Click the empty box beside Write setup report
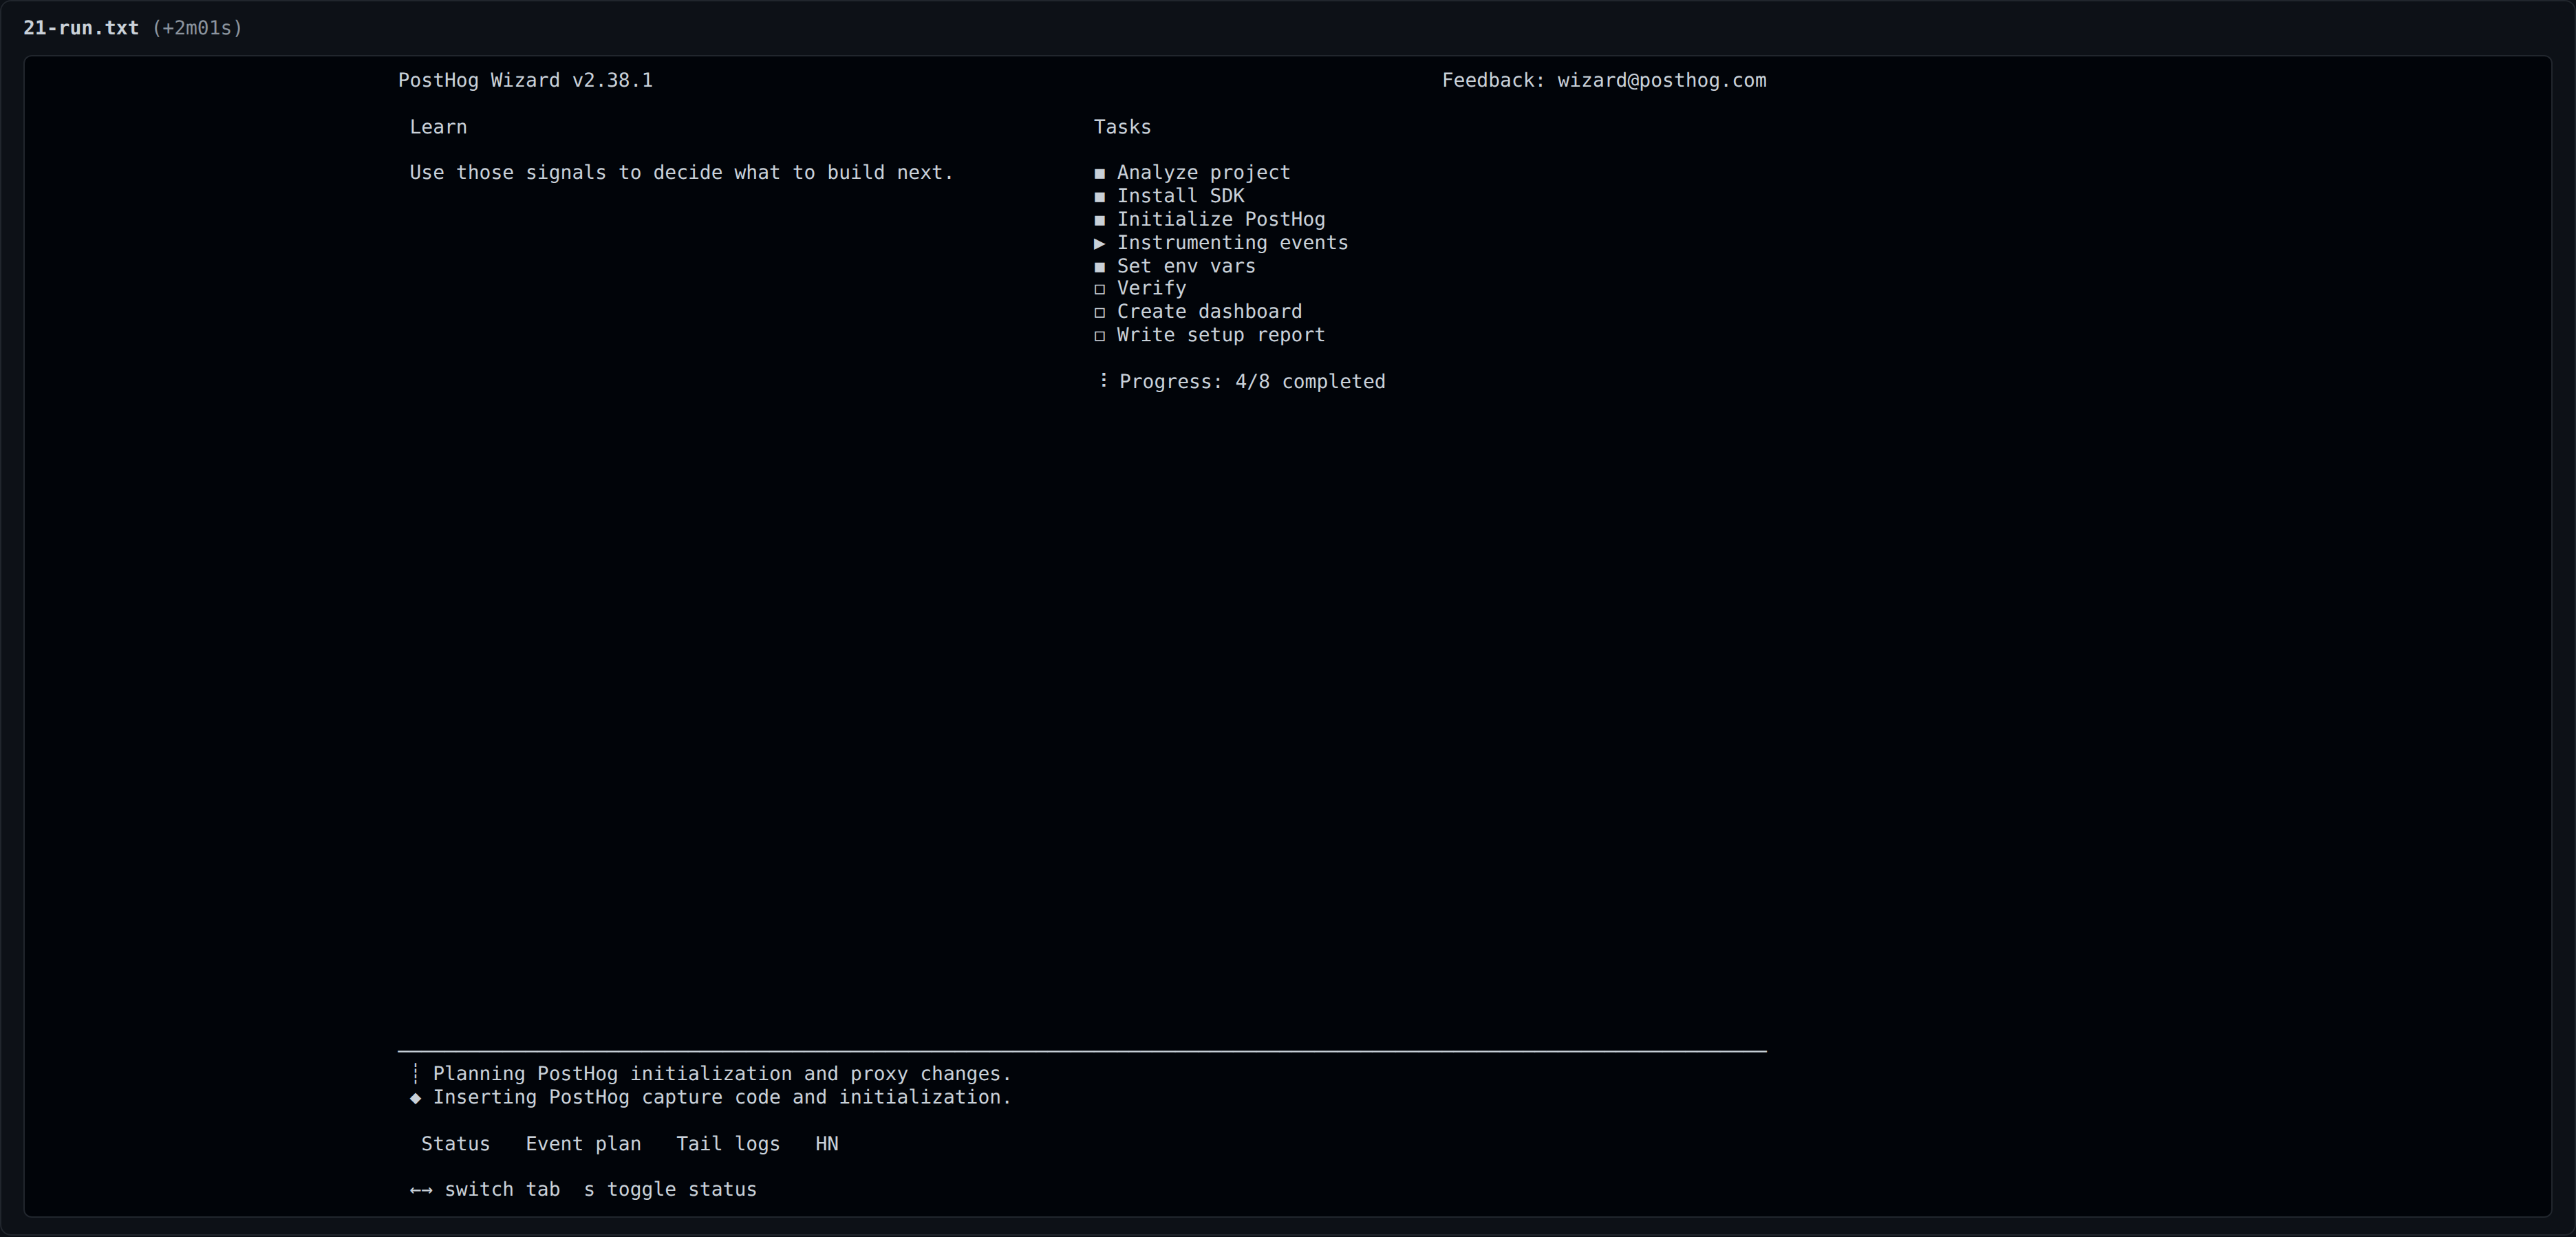Image resolution: width=2576 pixels, height=1237 pixels. coord(1100,336)
